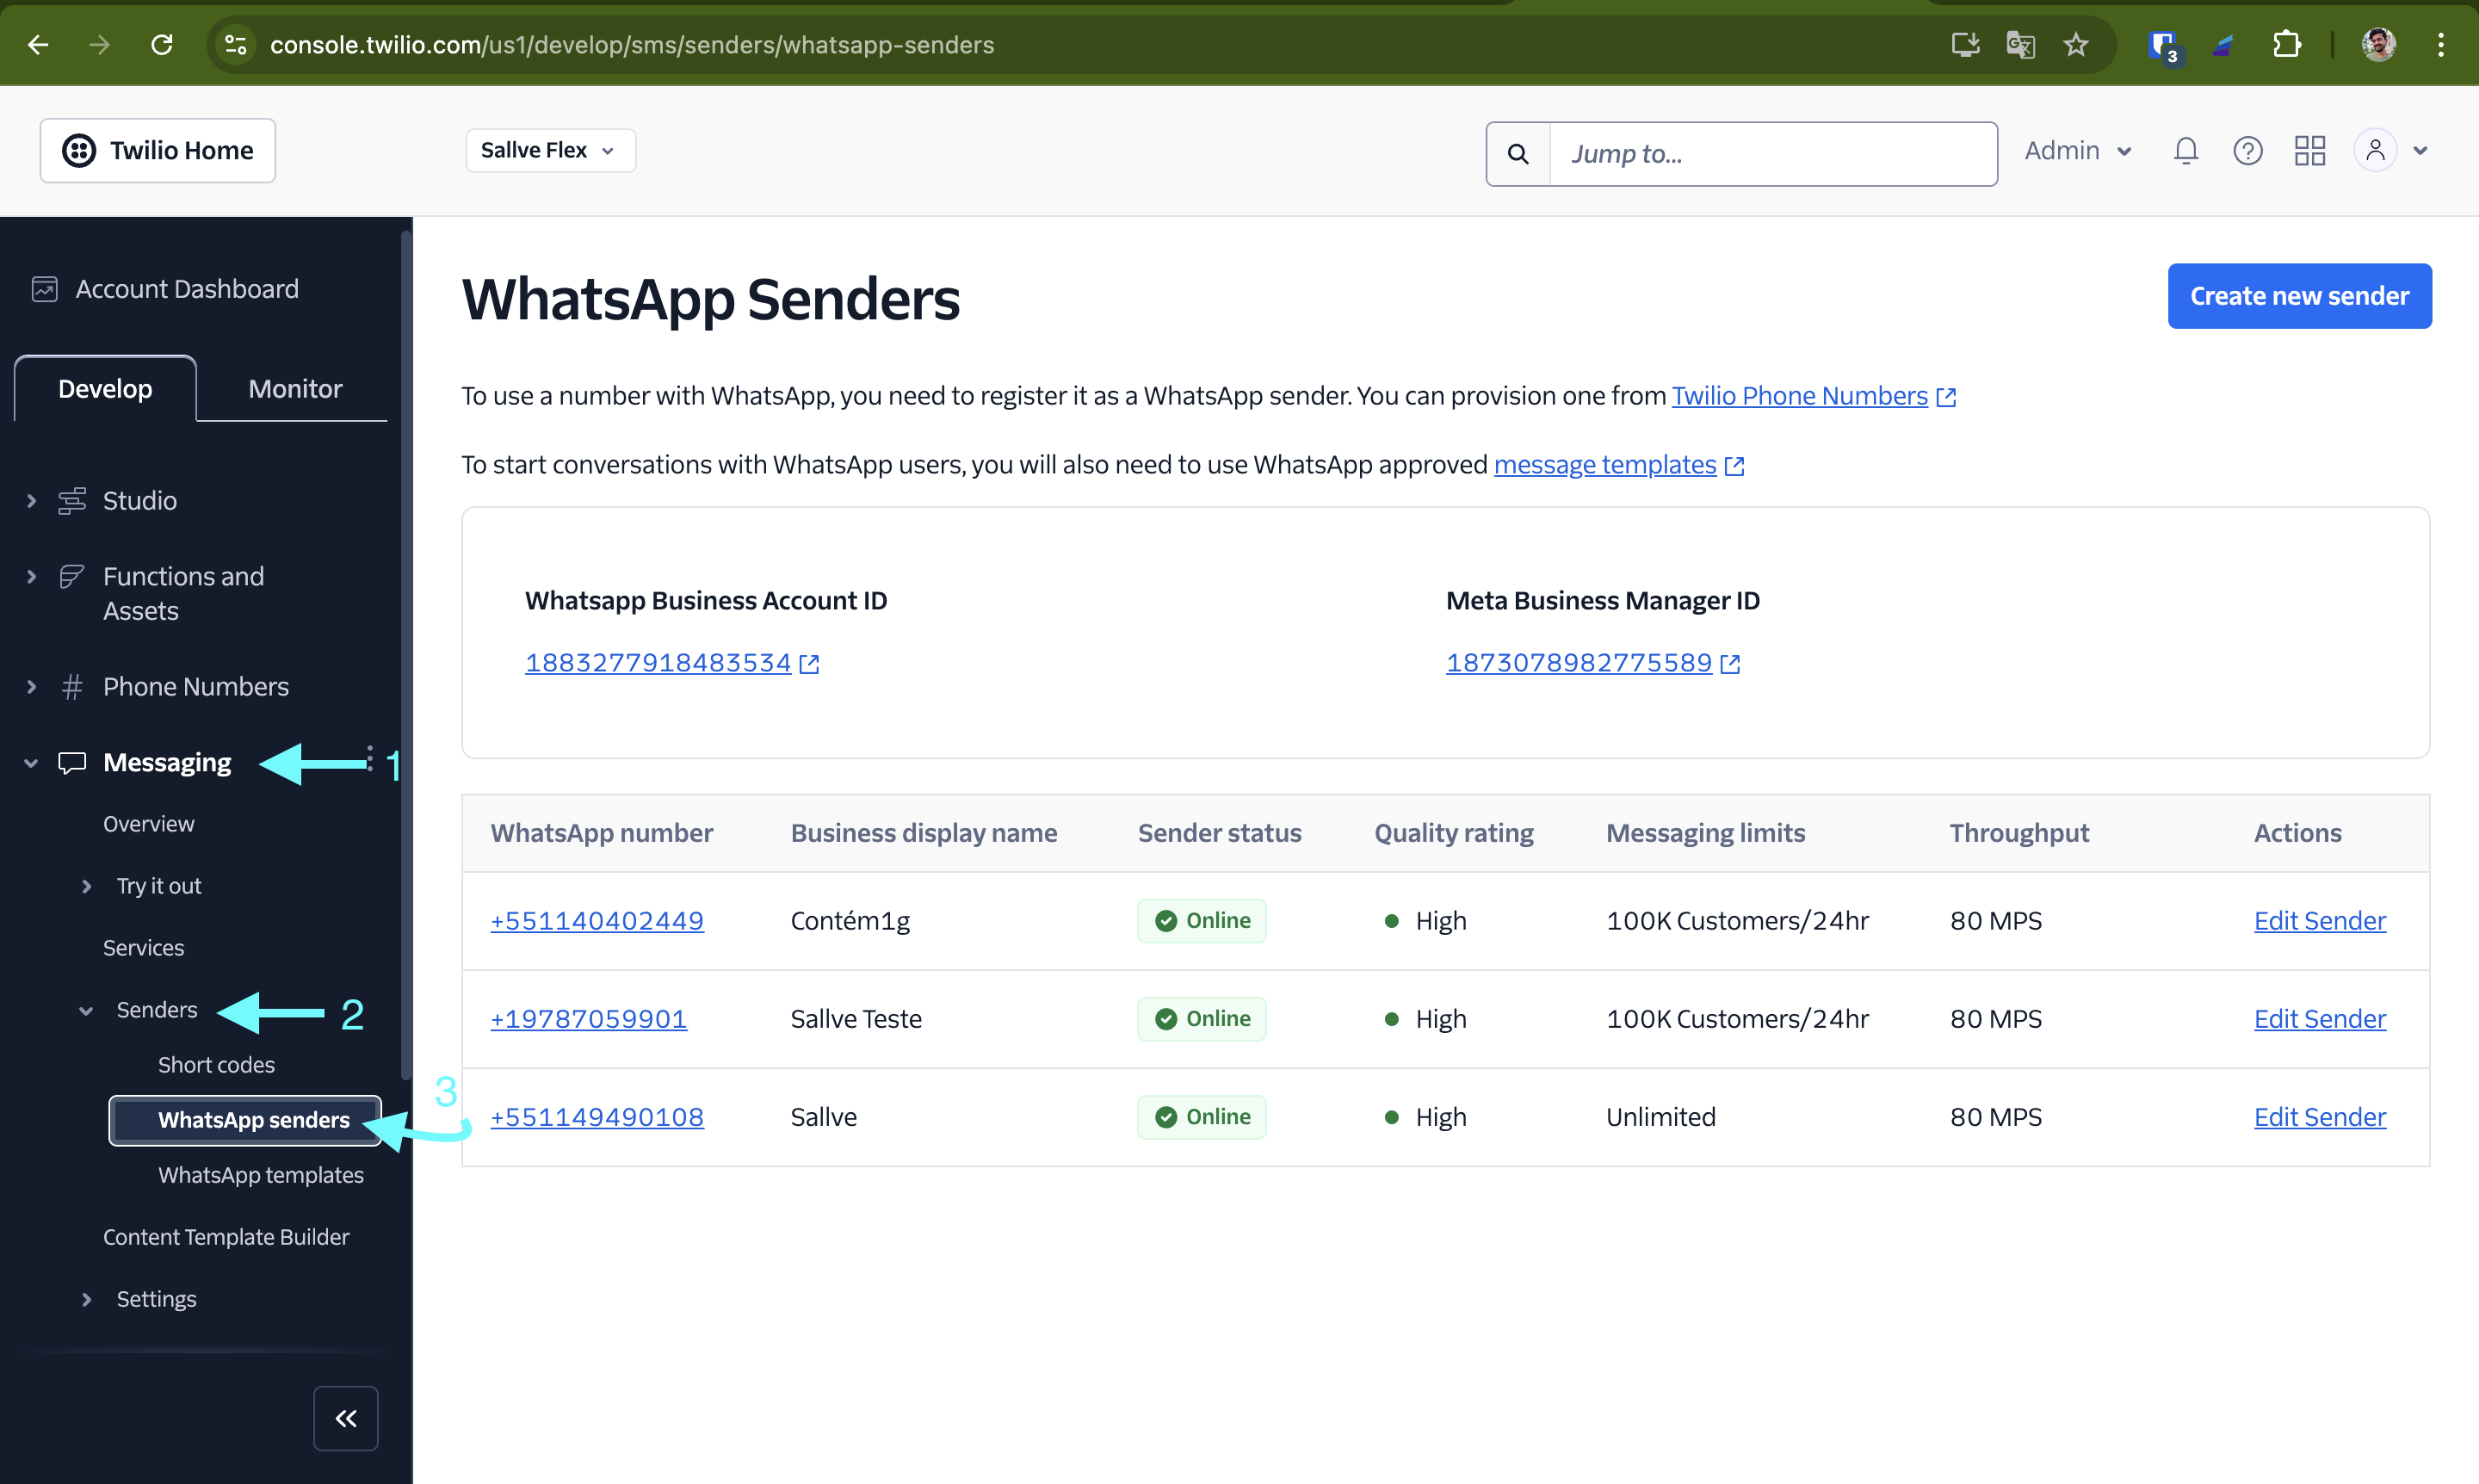The height and width of the screenshot is (1484, 2479).
Task: Bookmark this page with star icon
Action: [x=2076, y=44]
